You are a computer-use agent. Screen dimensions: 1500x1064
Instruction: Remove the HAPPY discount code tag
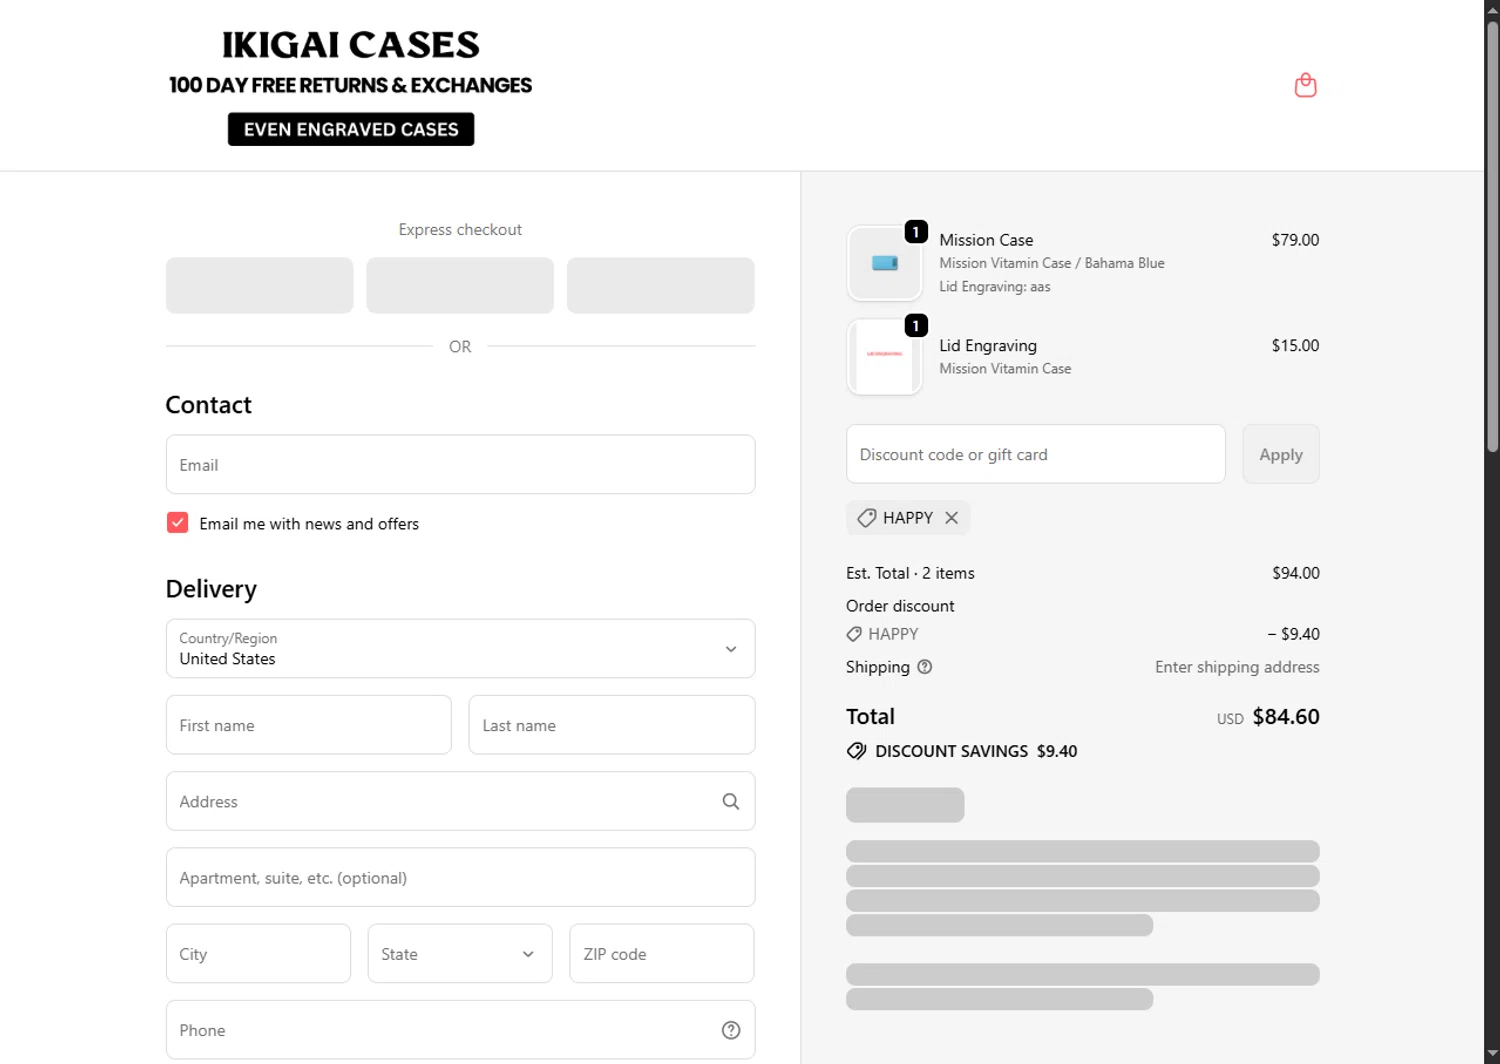coord(951,518)
